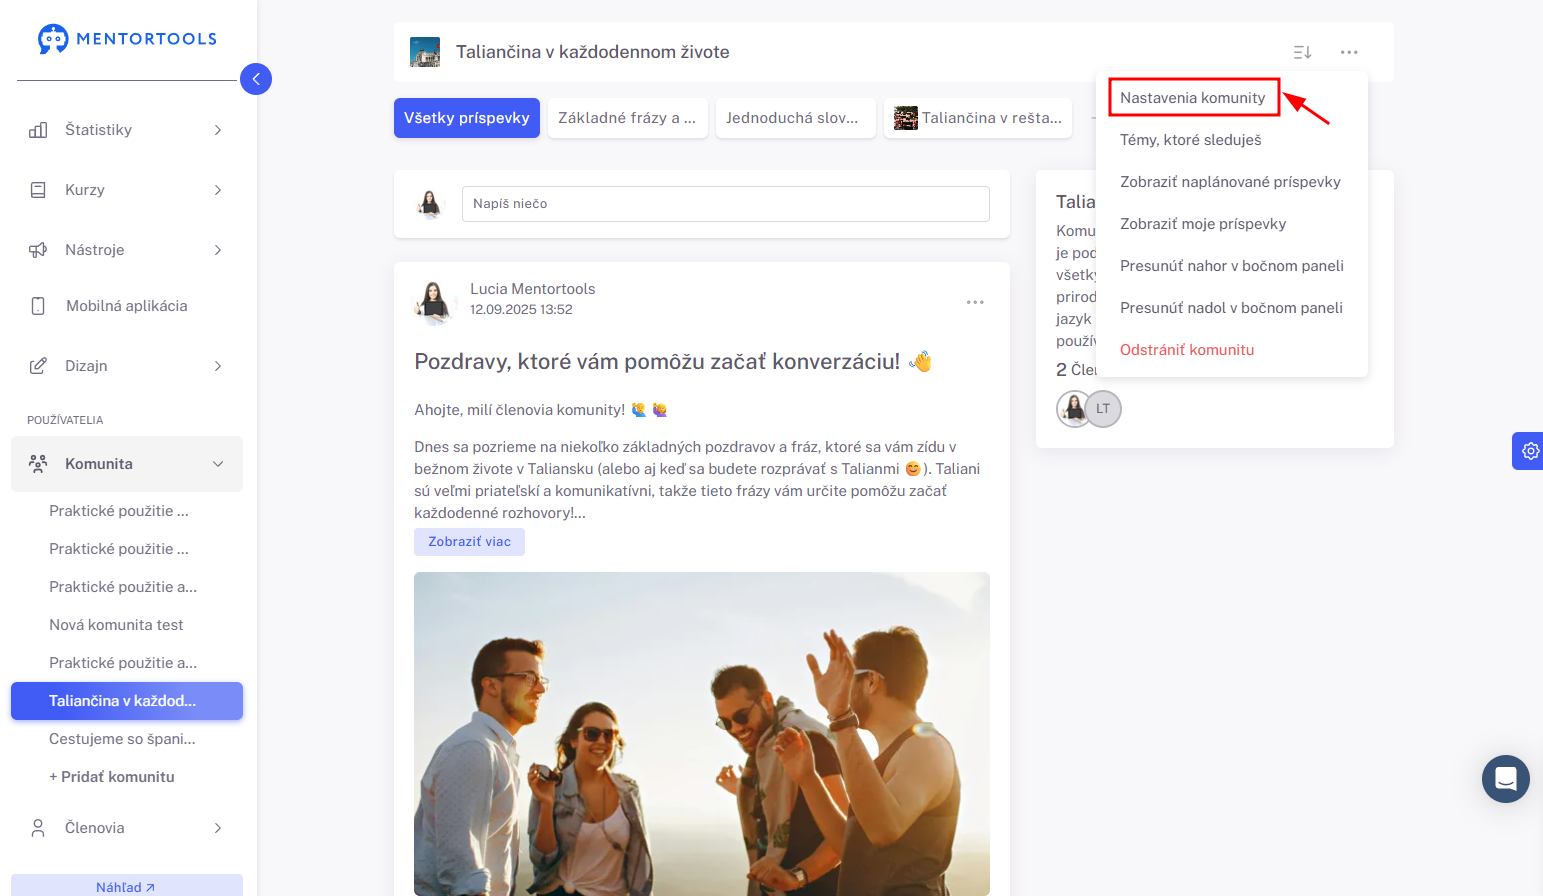Viewport: 1543px width, 896px height.
Task: Switch to the Všetky príspevky tab
Action: [x=467, y=118]
